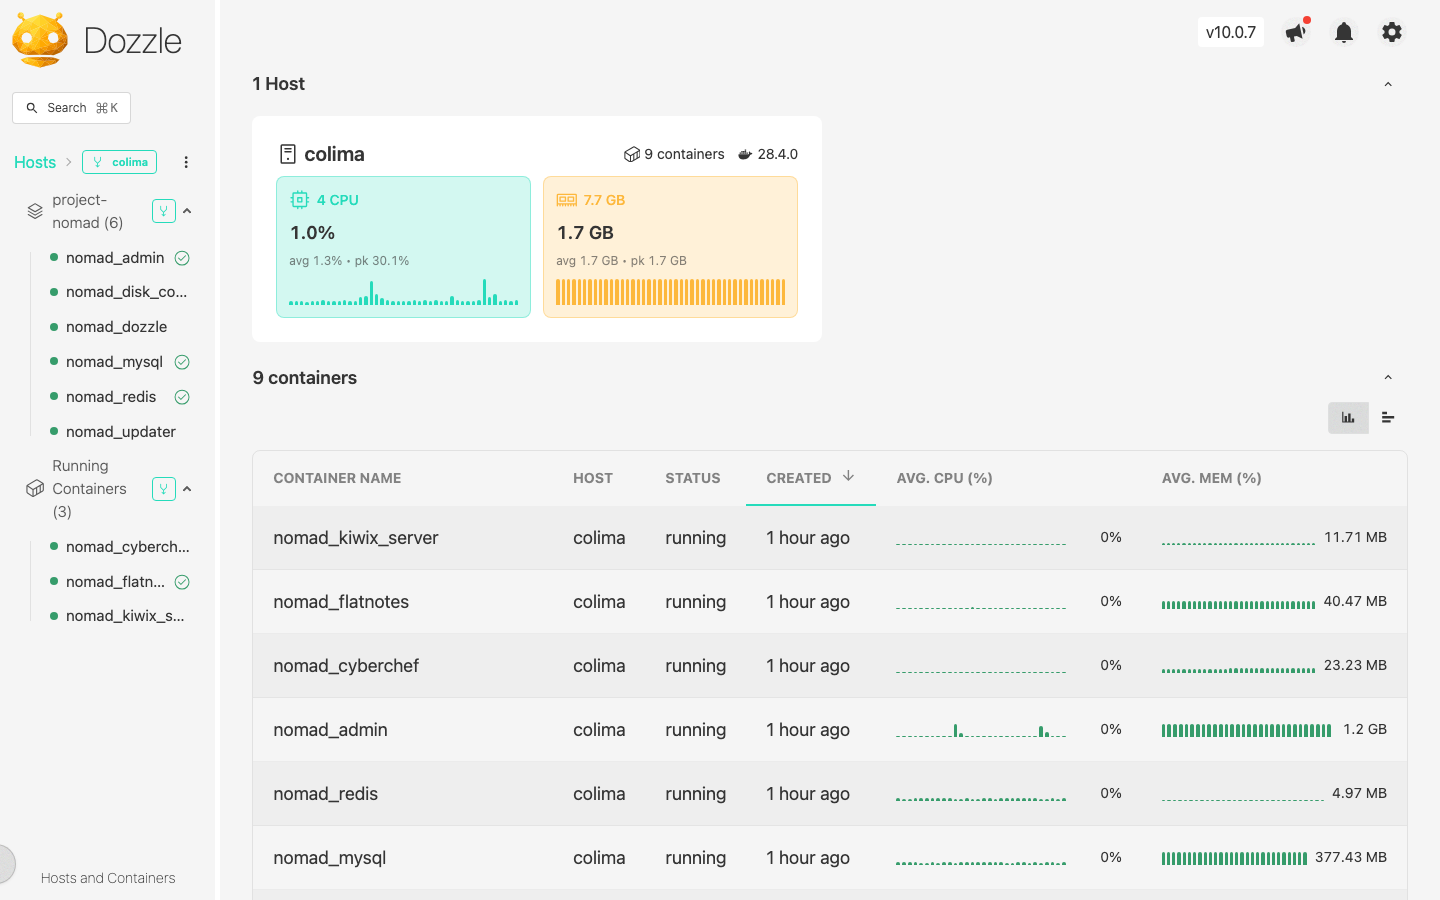Open nomad_mysql in the sidebar

pyautogui.click(x=114, y=362)
